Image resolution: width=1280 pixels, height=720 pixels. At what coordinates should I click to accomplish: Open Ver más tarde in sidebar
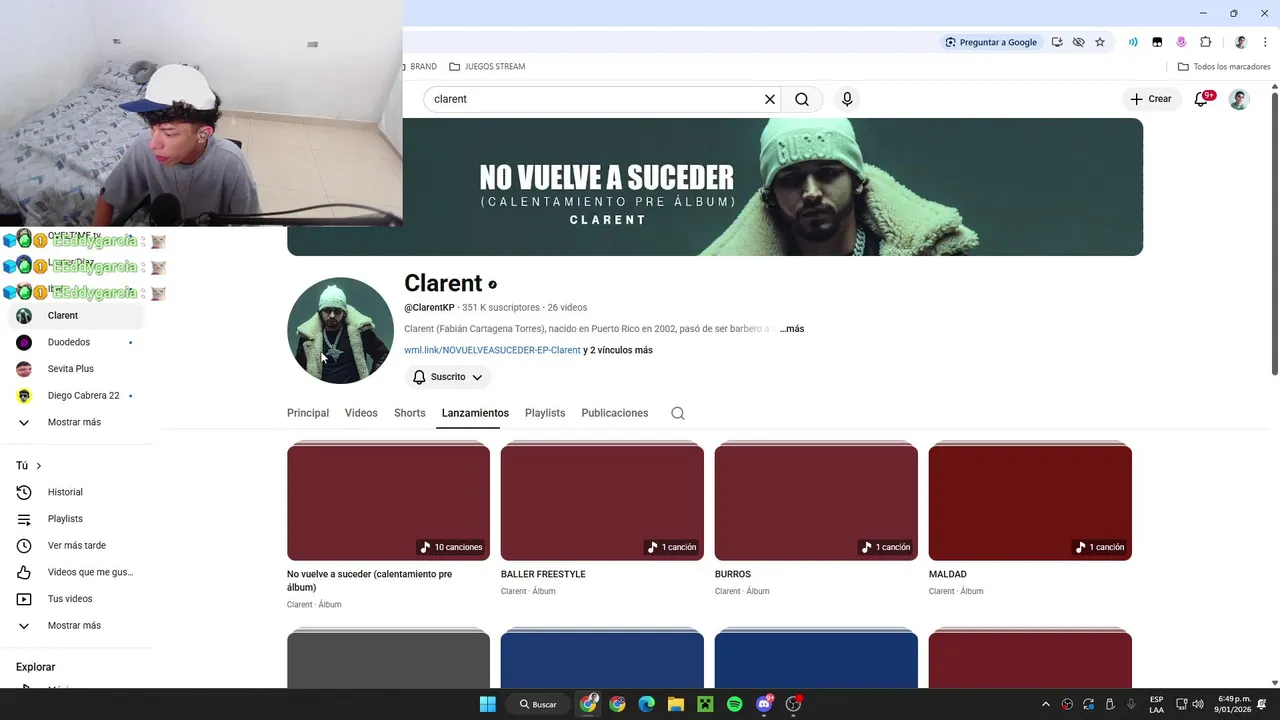tap(78, 545)
